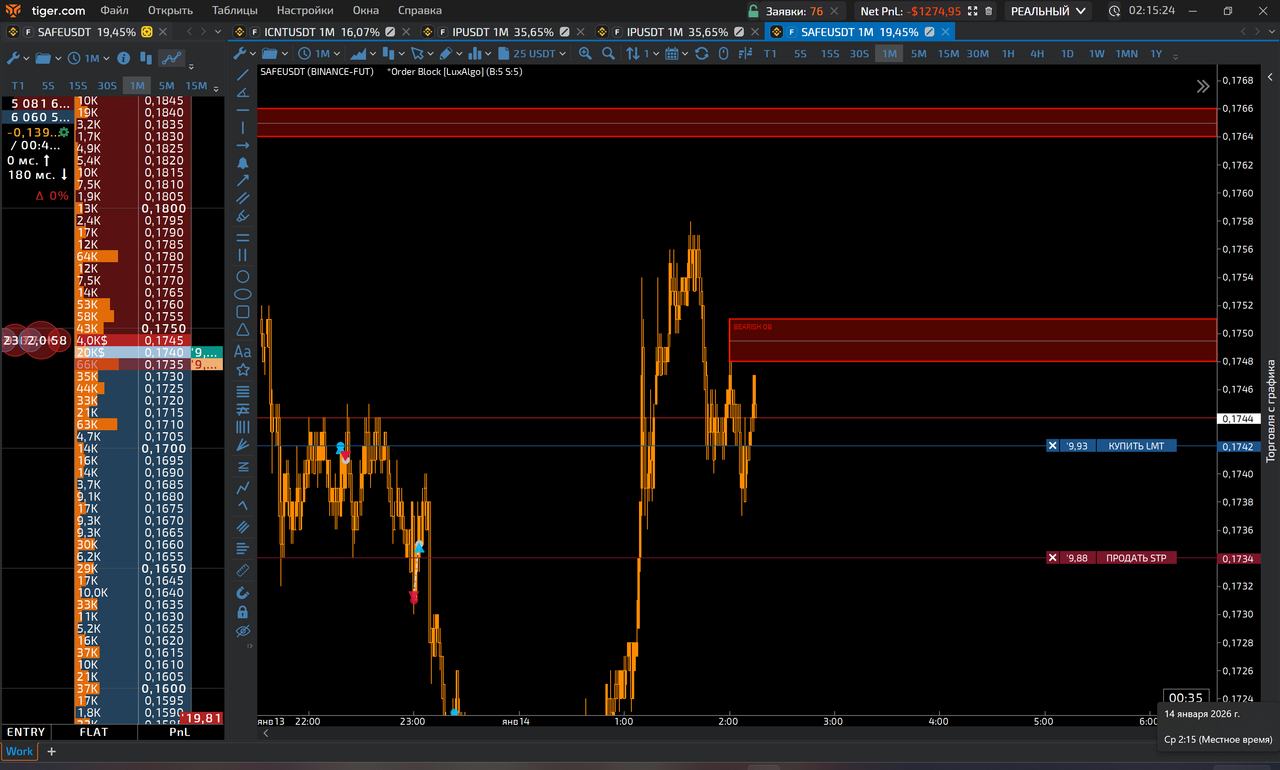Set chart timeframe to 5M
The image size is (1280, 770).
click(x=918, y=54)
